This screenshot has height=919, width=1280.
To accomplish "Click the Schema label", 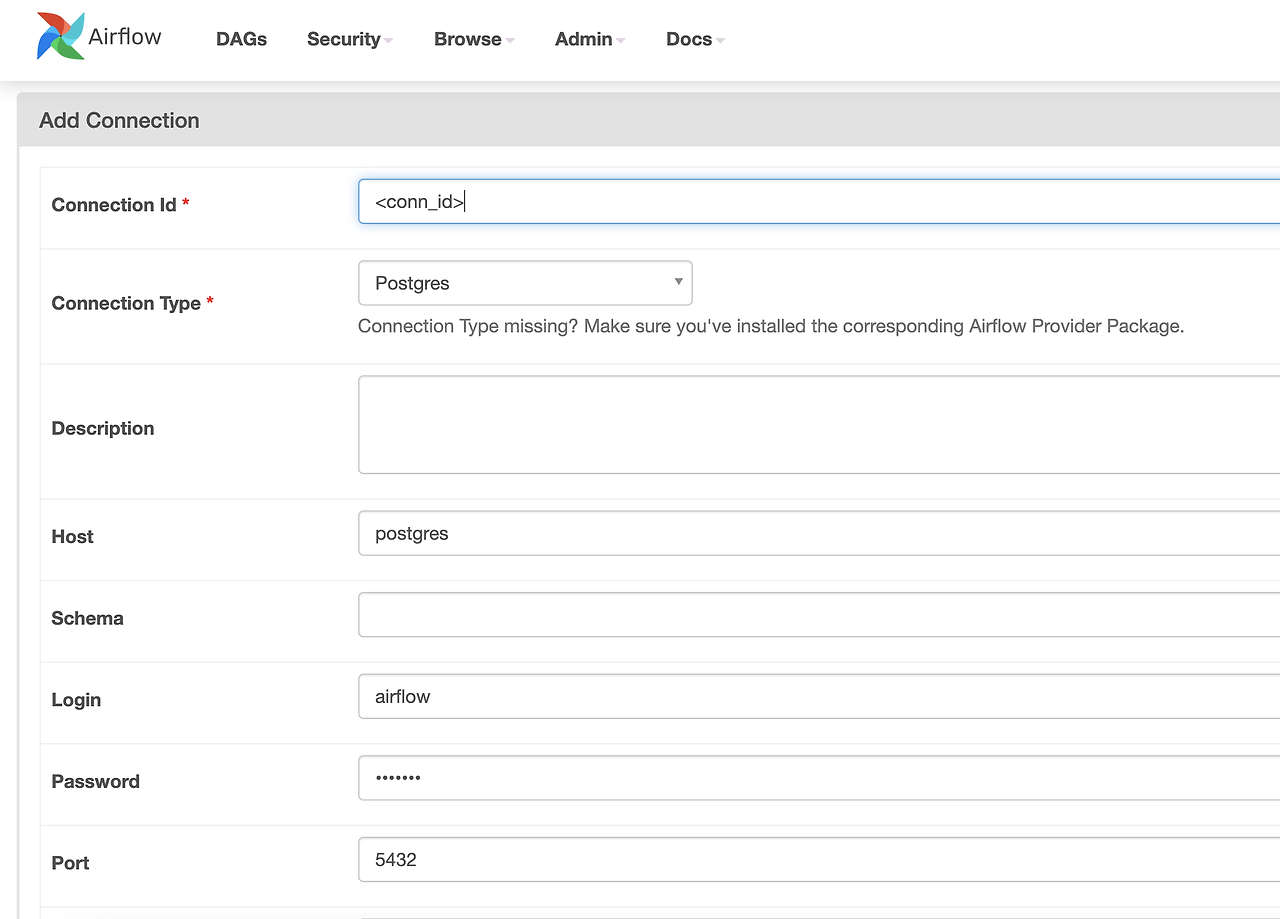I will [87, 618].
